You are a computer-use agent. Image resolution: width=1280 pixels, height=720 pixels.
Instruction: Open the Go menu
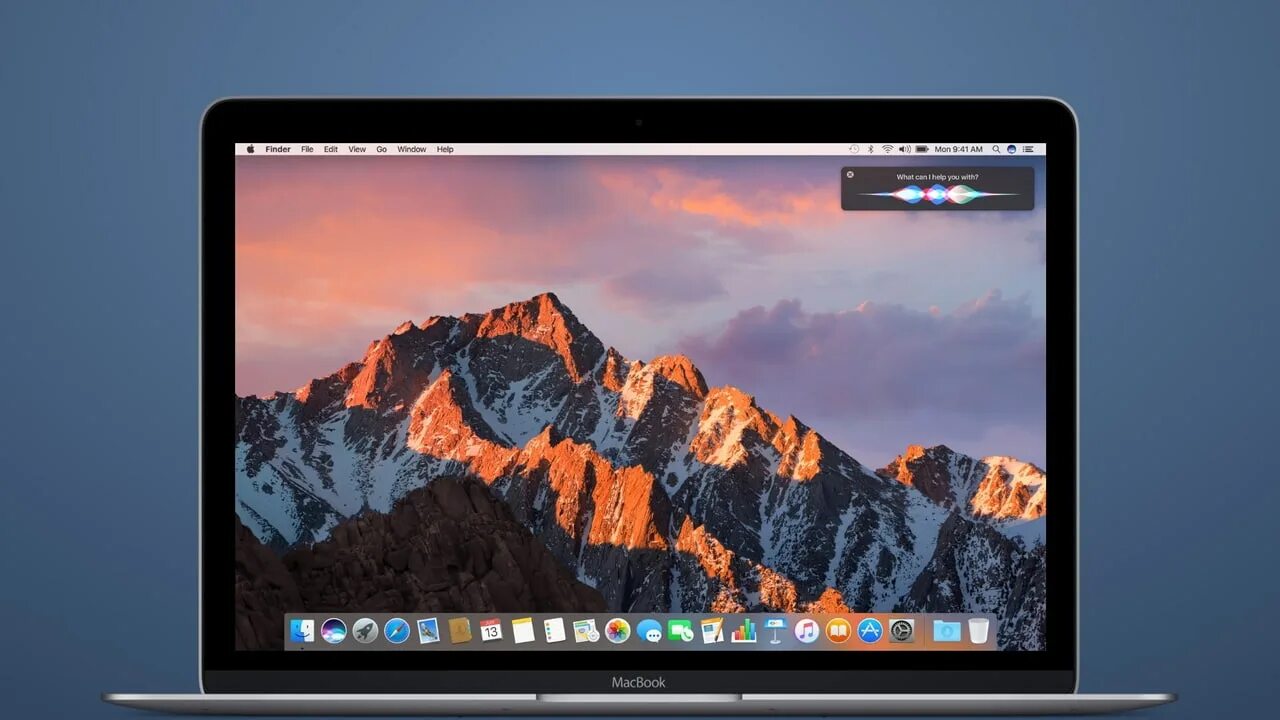tap(381, 149)
